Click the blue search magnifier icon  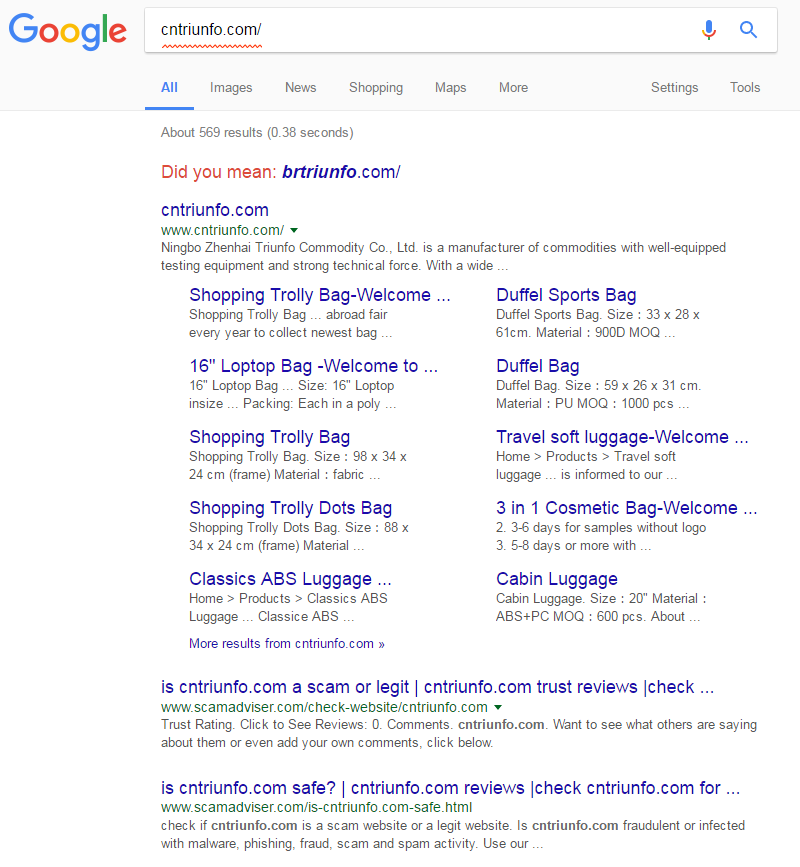click(x=748, y=29)
